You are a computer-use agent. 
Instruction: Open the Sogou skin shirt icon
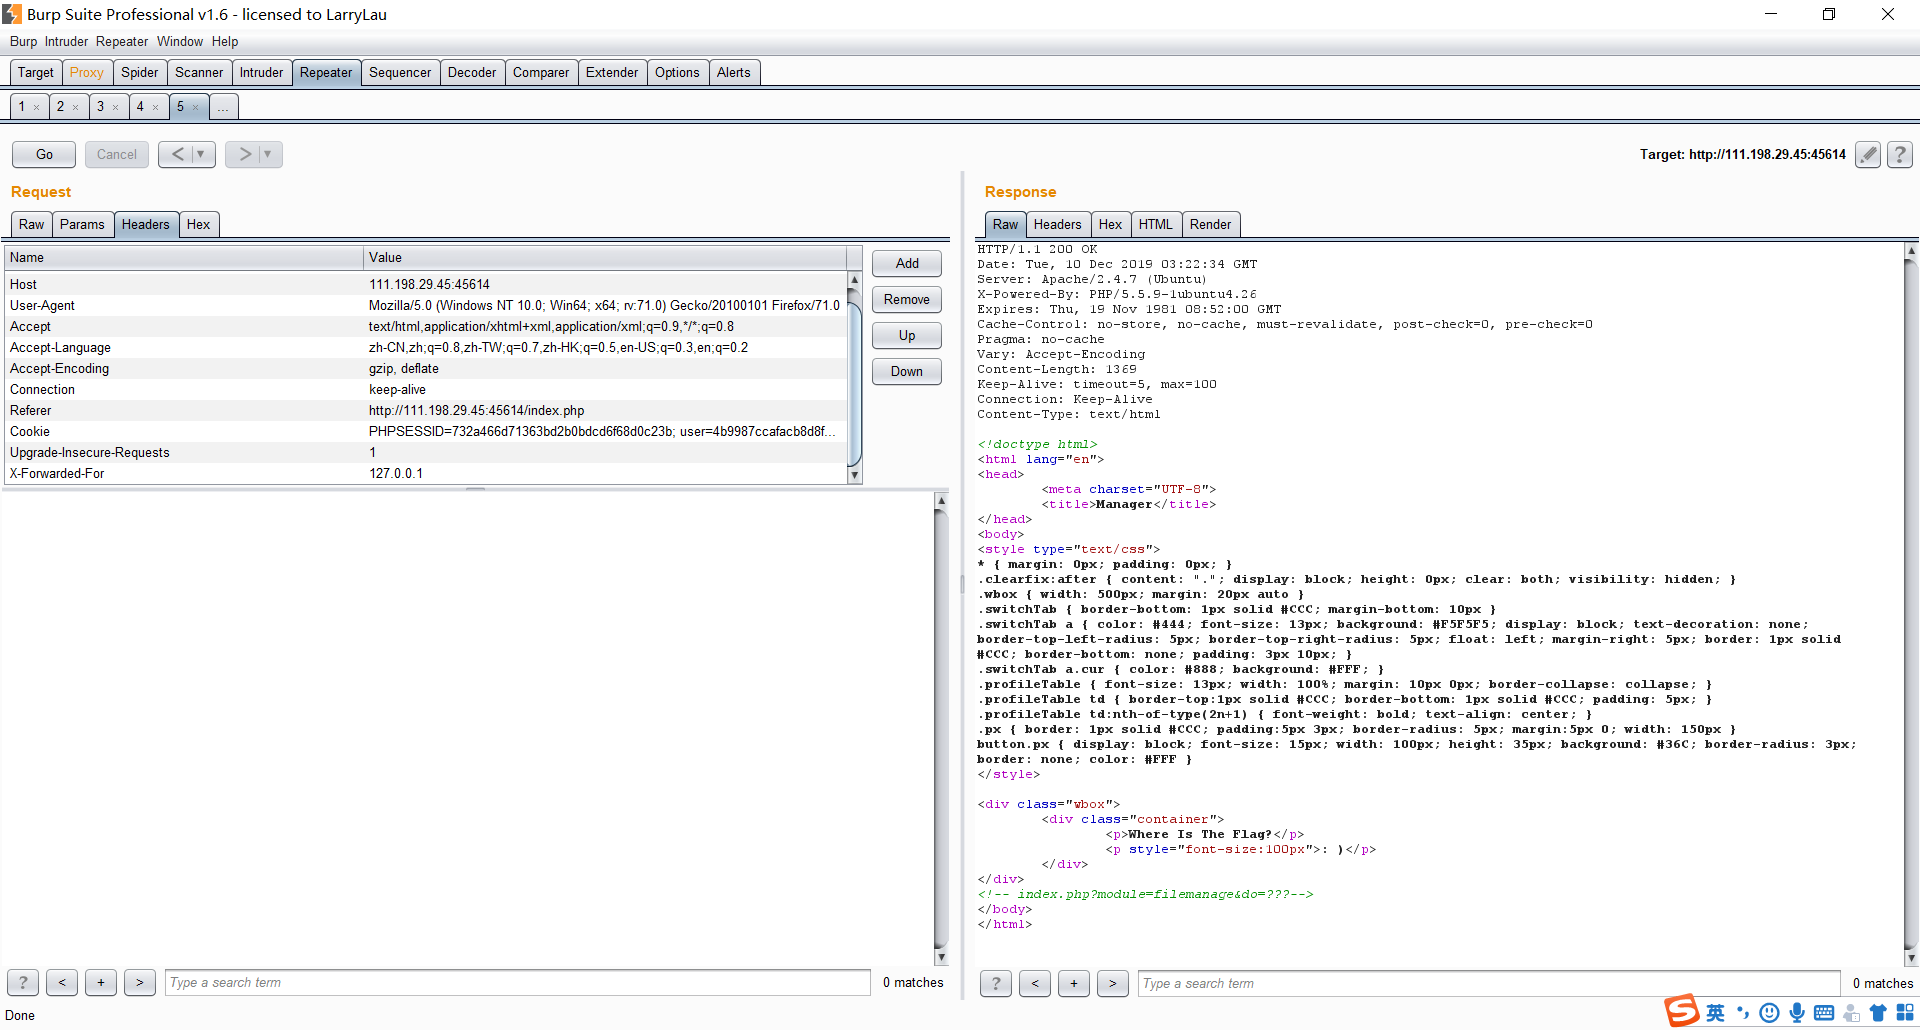pyautogui.click(x=1878, y=1013)
